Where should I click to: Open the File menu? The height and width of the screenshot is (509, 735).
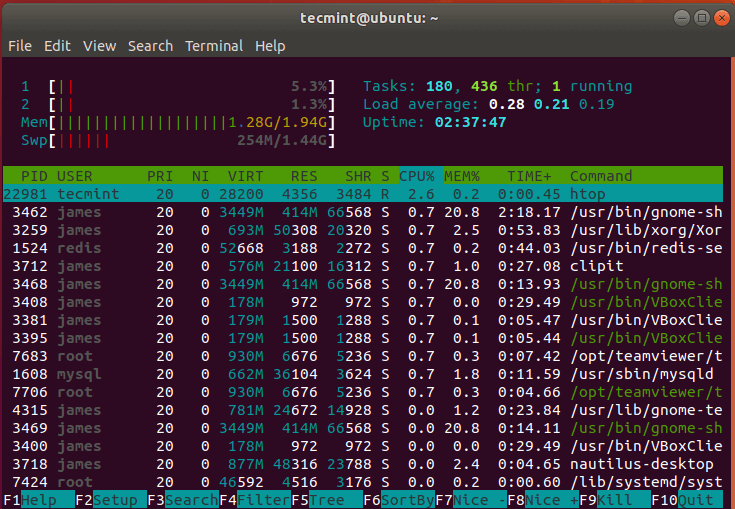click(20, 46)
